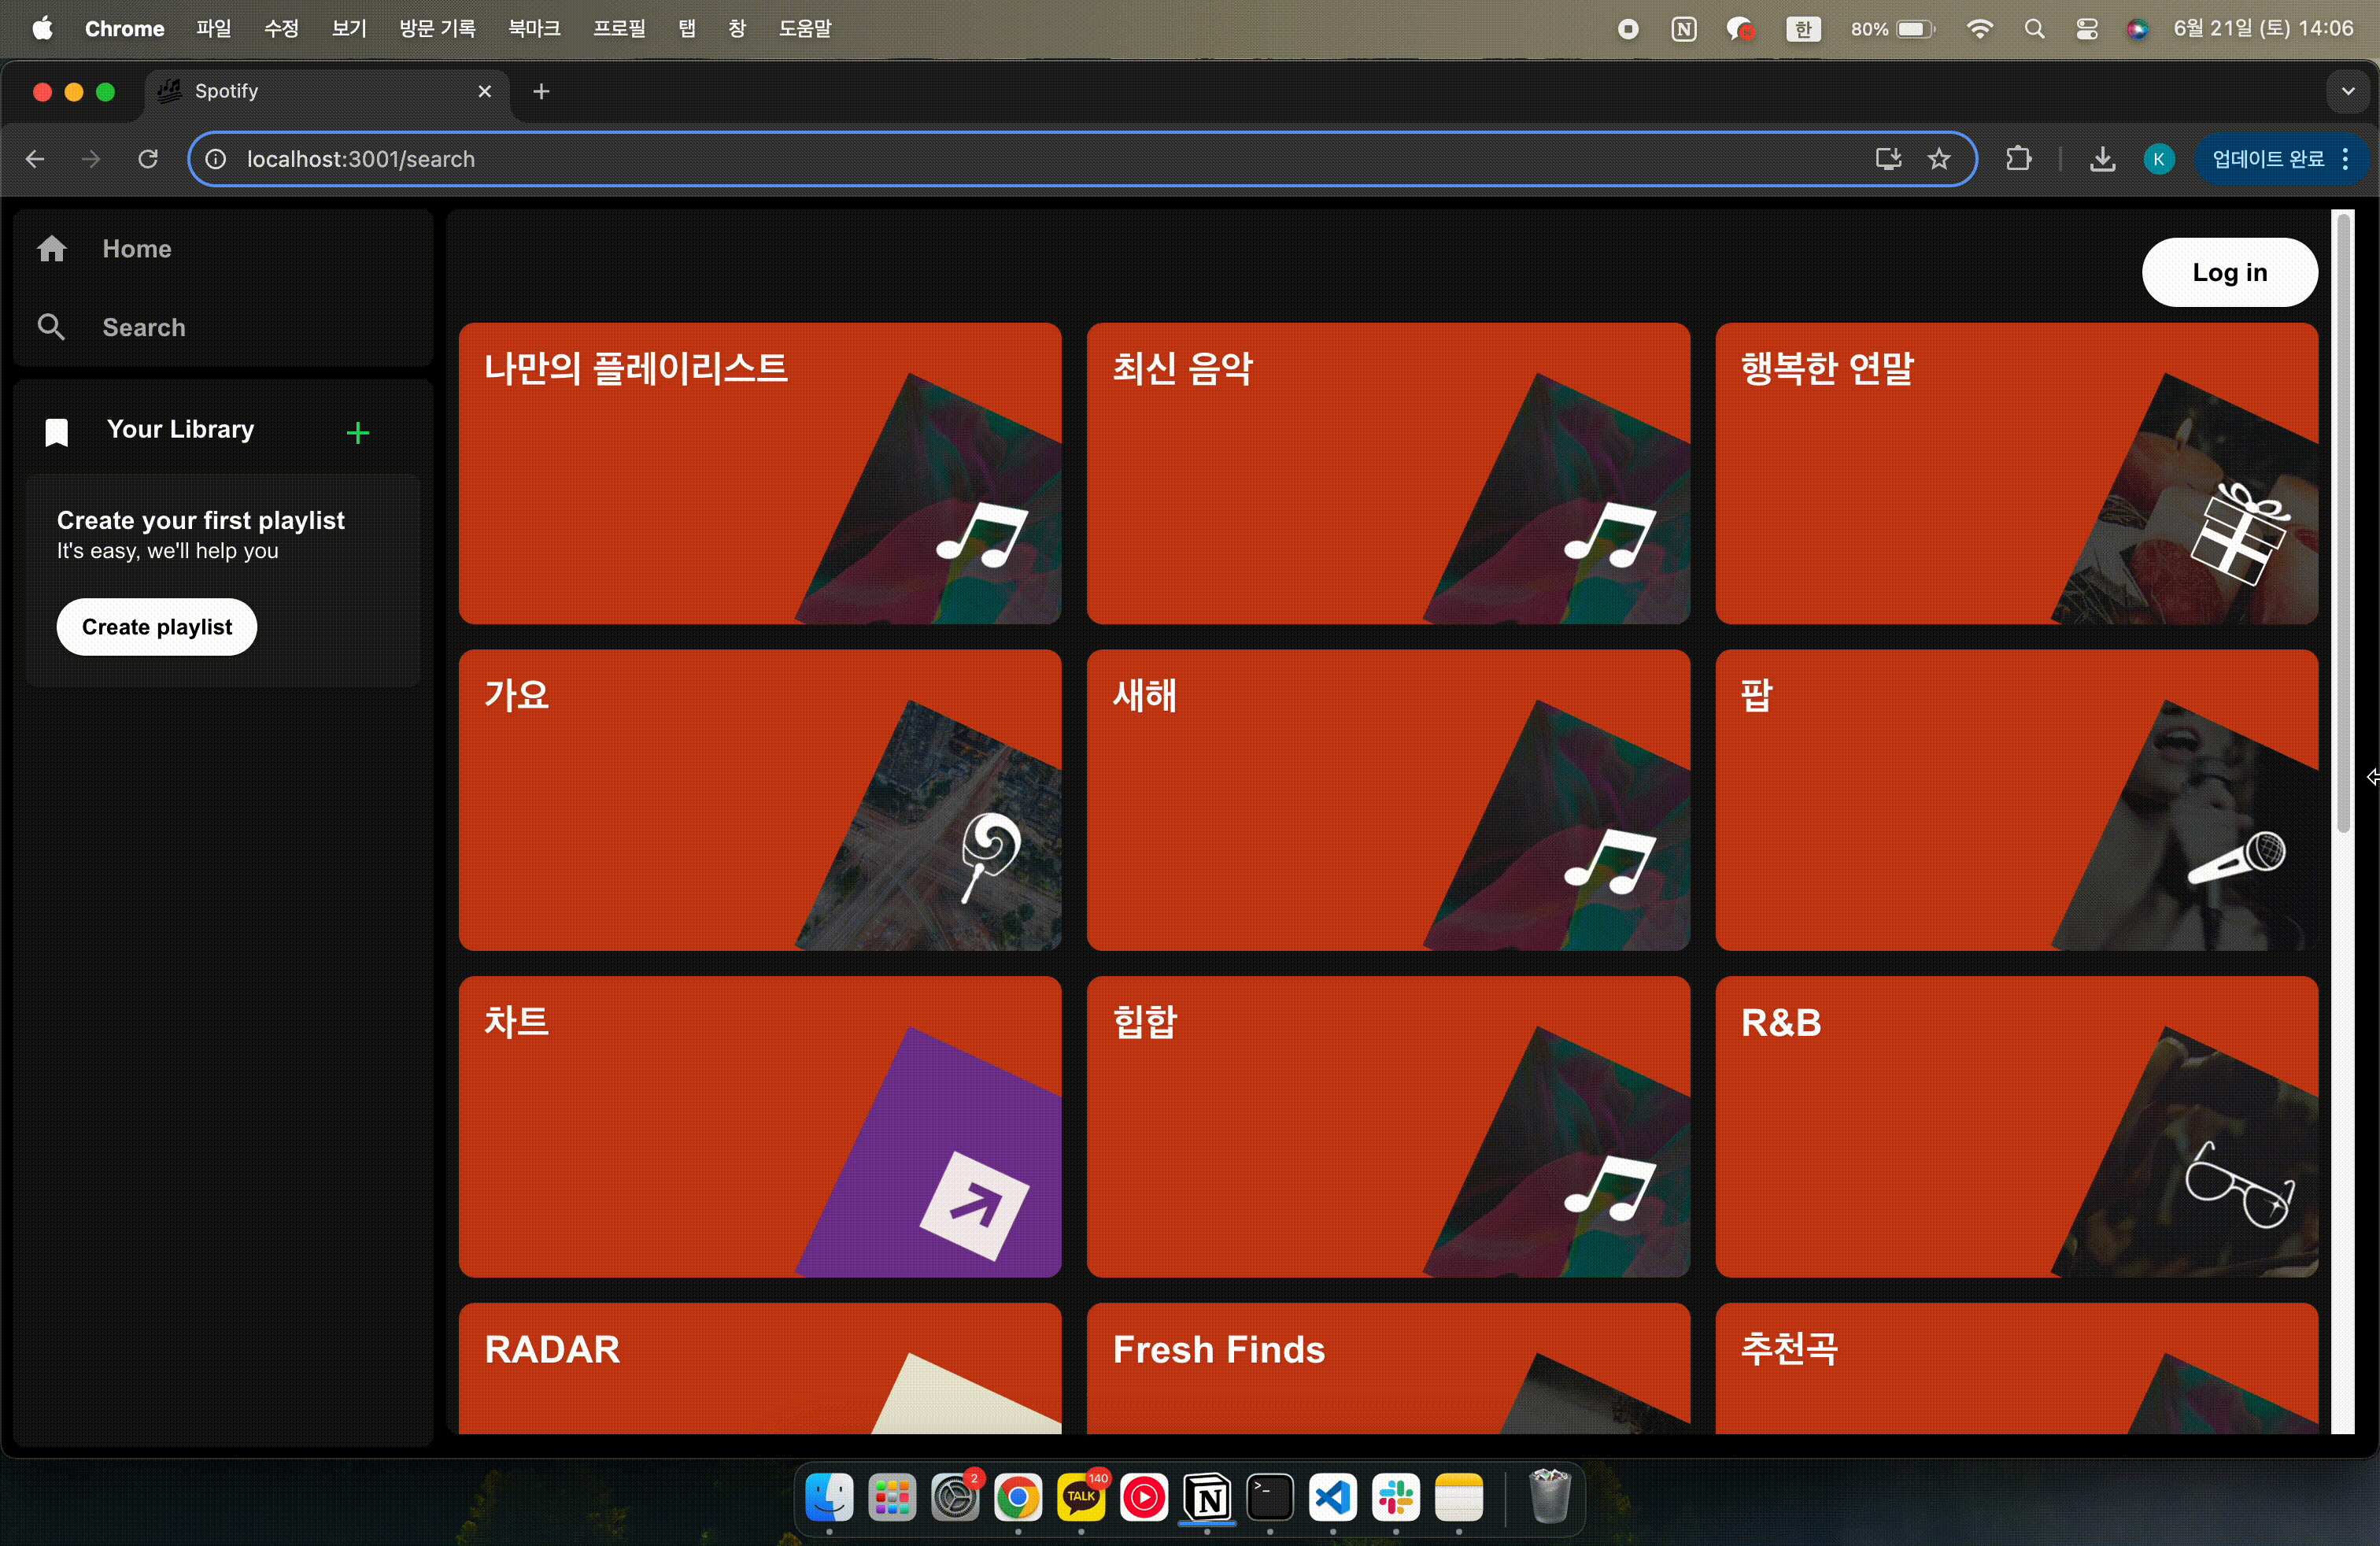The width and height of the screenshot is (2380, 1546).
Task: Click the Home icon in sidebar
Action: tap(52, 248)
